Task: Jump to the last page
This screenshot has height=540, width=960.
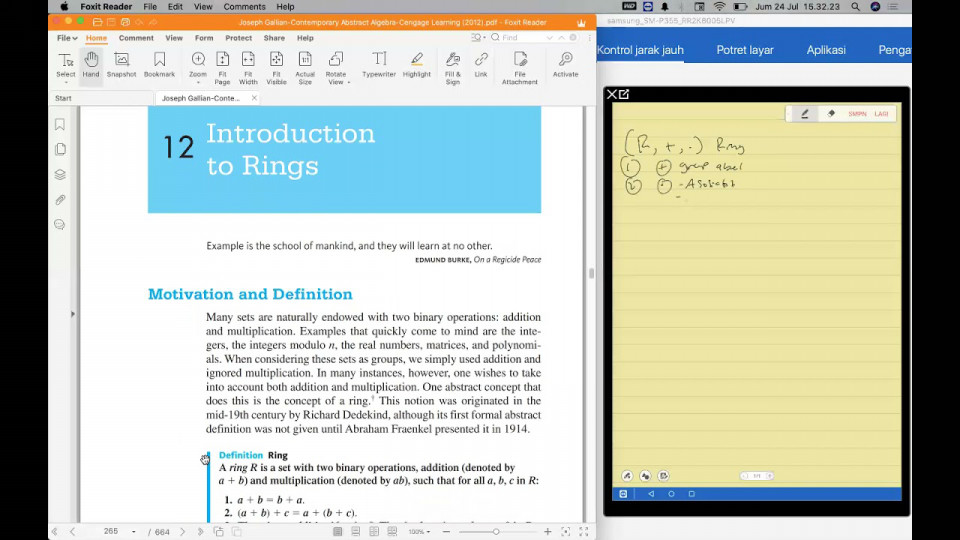Action: [200, 531]
